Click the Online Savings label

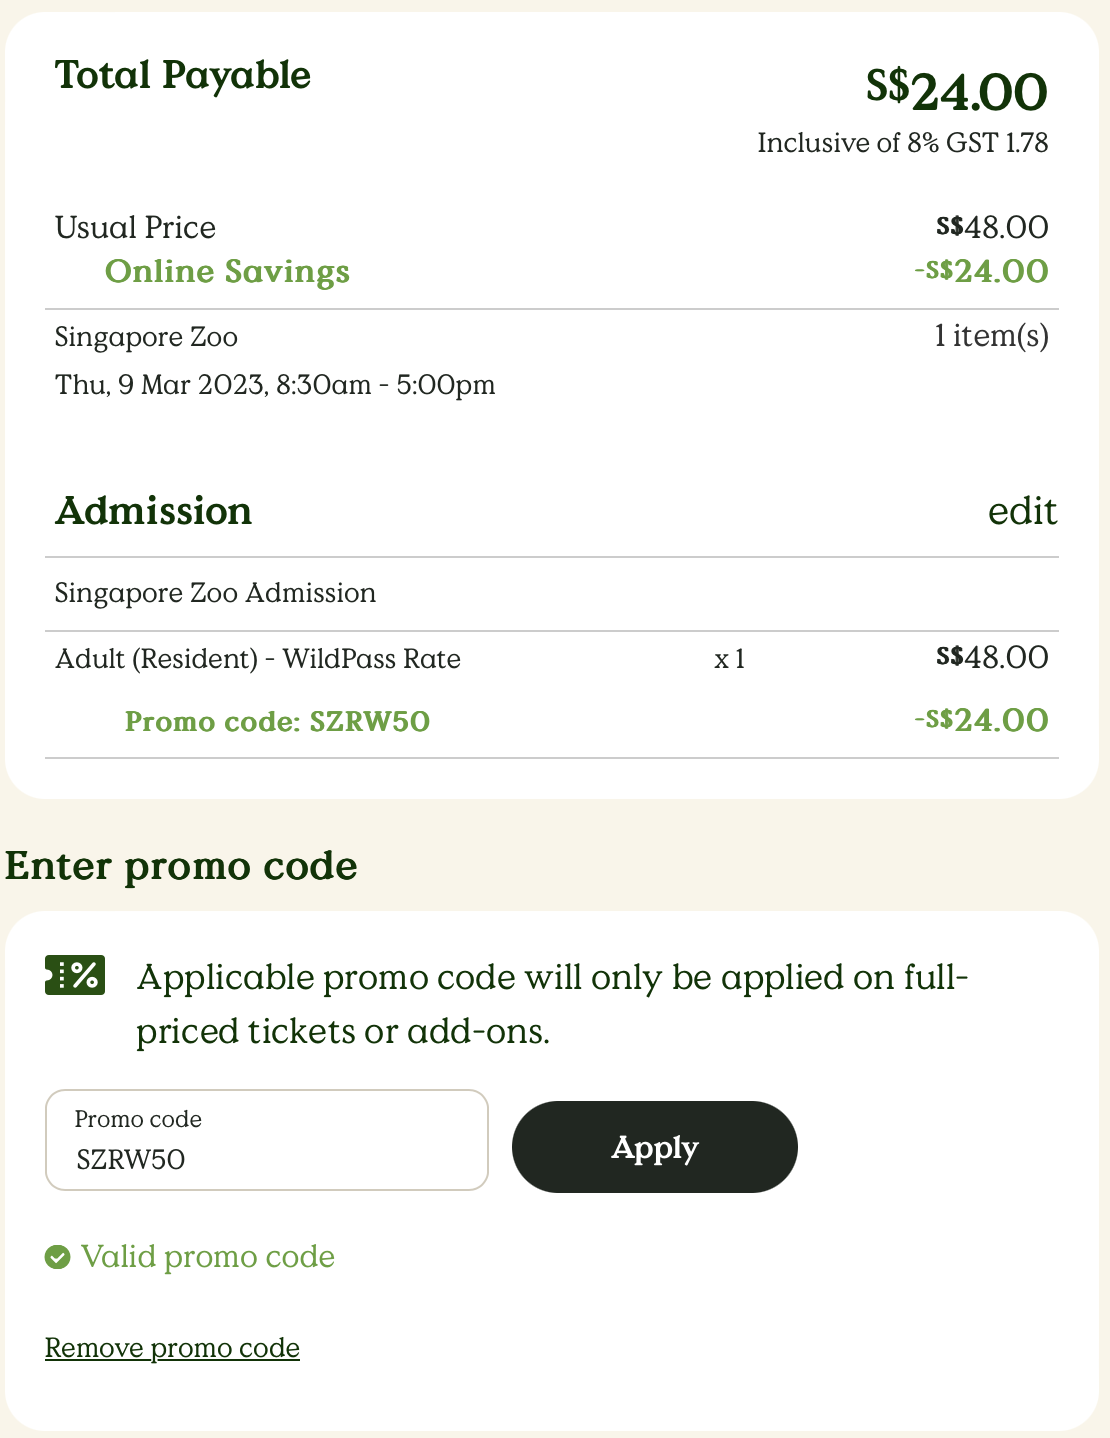[x=227, y=271]
